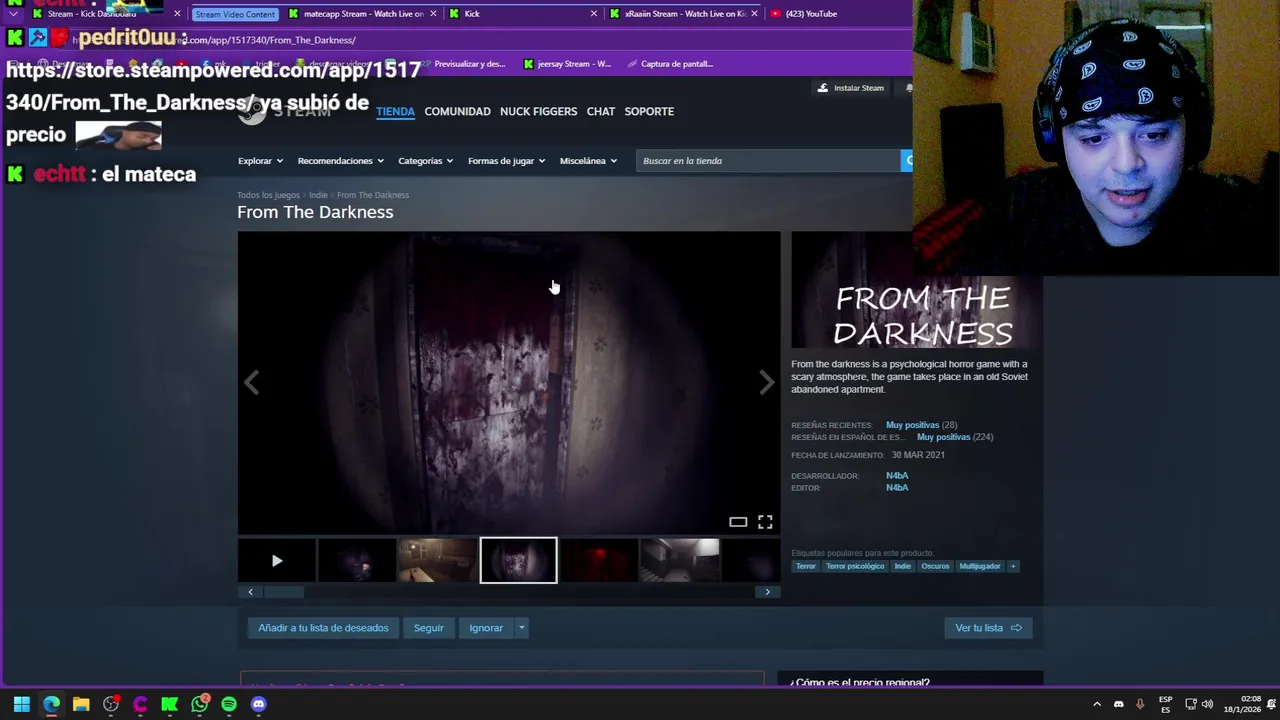1280x720 pixels.
Task: Open the Indie breadcrumb link
Action: [x=318, y=195]
